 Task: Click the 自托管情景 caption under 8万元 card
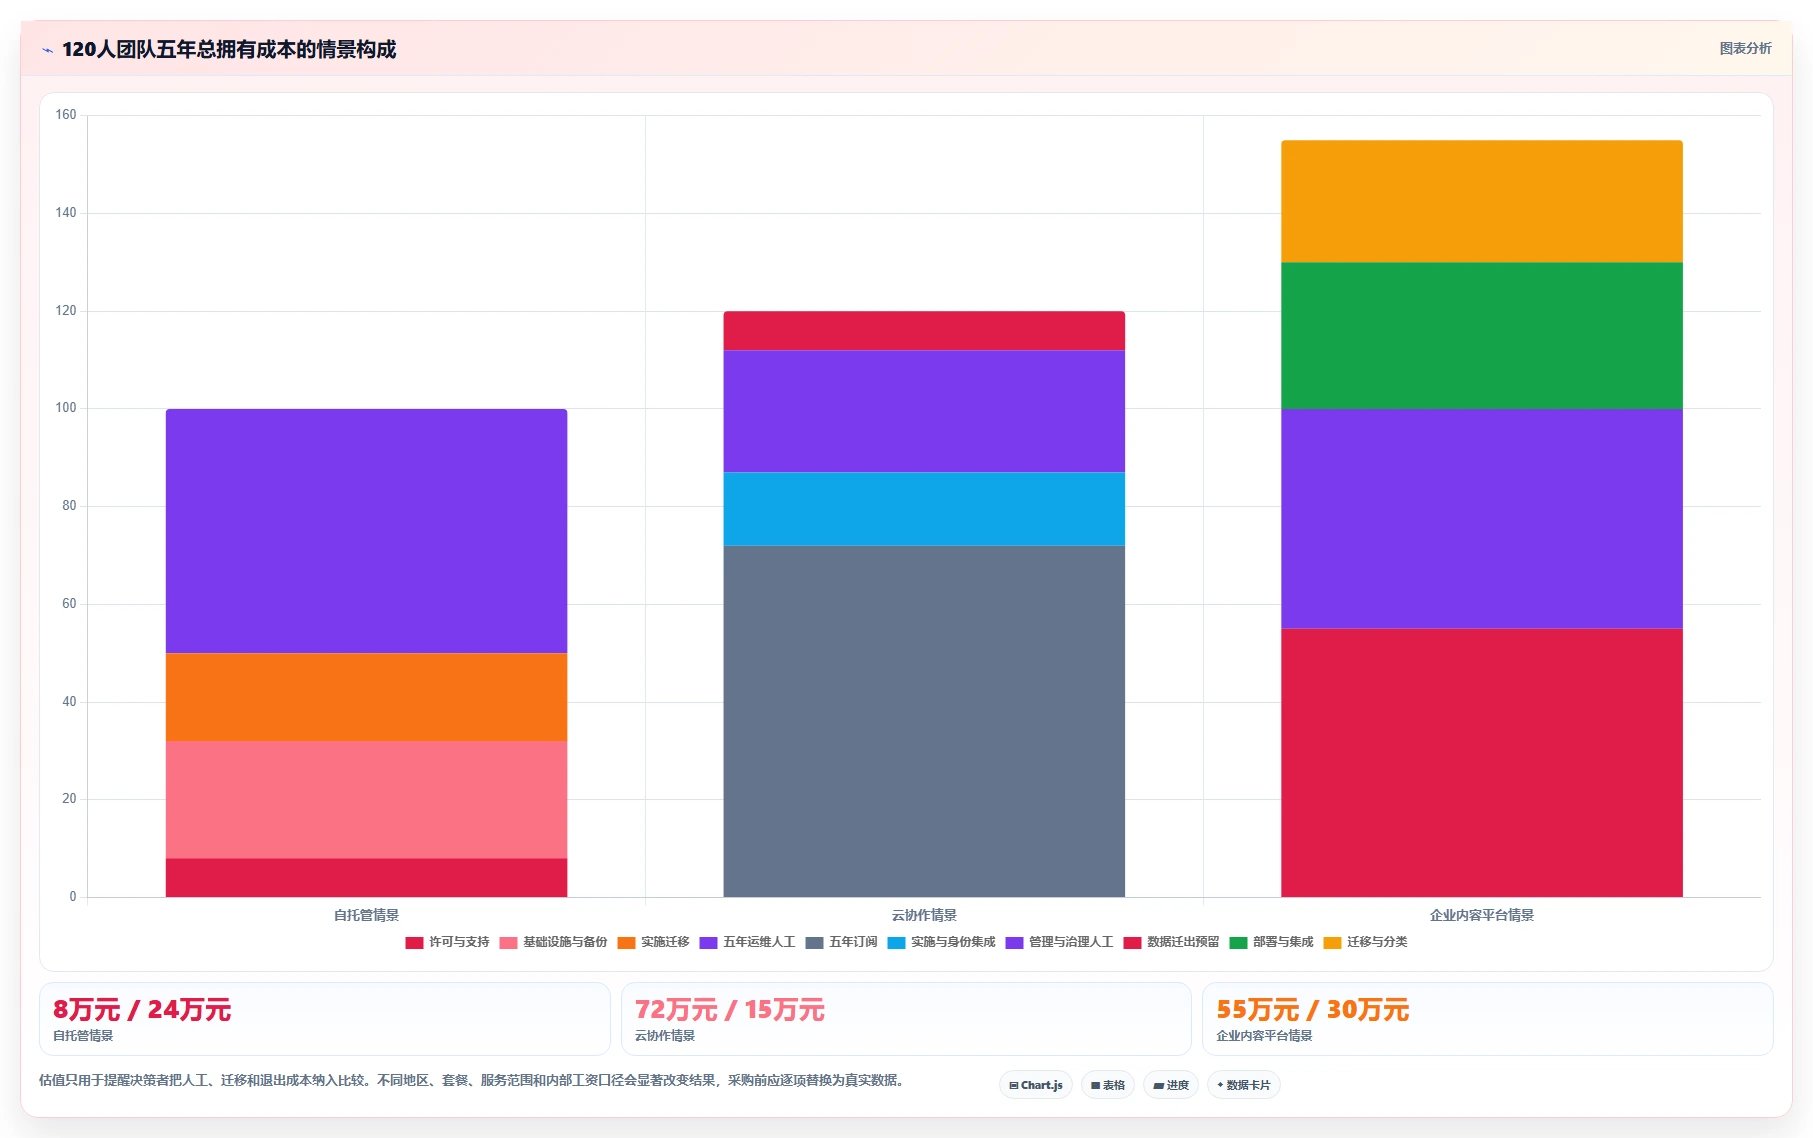(83, 1036)
